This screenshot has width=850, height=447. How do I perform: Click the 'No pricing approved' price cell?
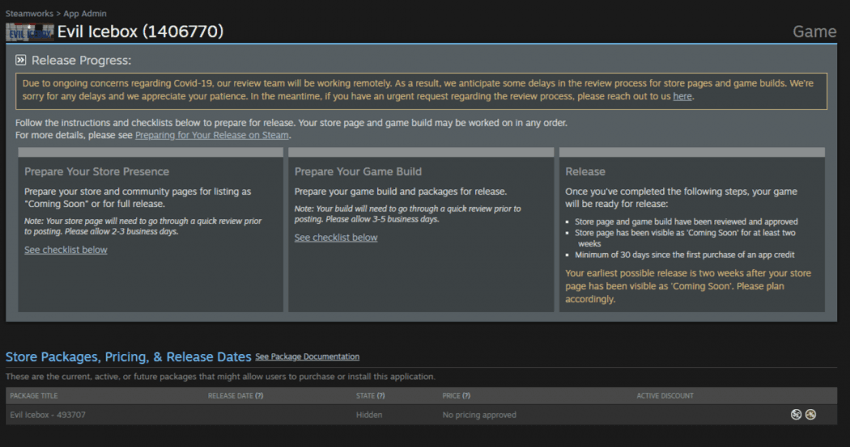point(479,414)
